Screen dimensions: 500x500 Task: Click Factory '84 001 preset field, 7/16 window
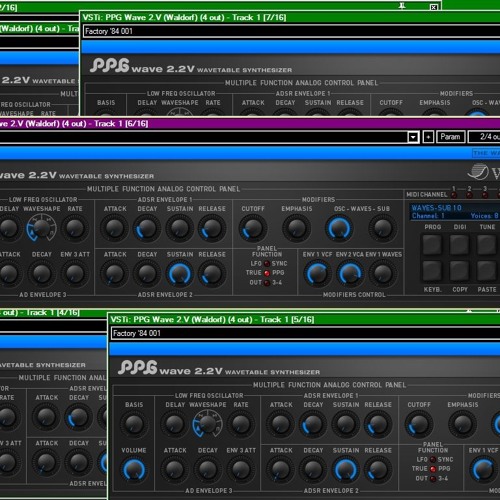click(x=291, y=31)
